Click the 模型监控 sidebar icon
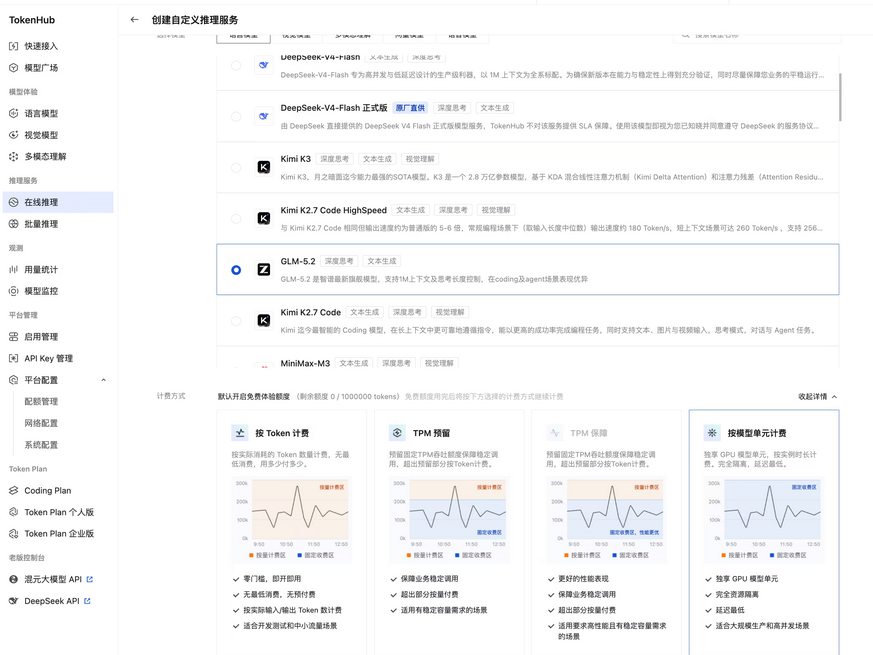The height and width of the screenshot is (655, 873). click(13, 291)
